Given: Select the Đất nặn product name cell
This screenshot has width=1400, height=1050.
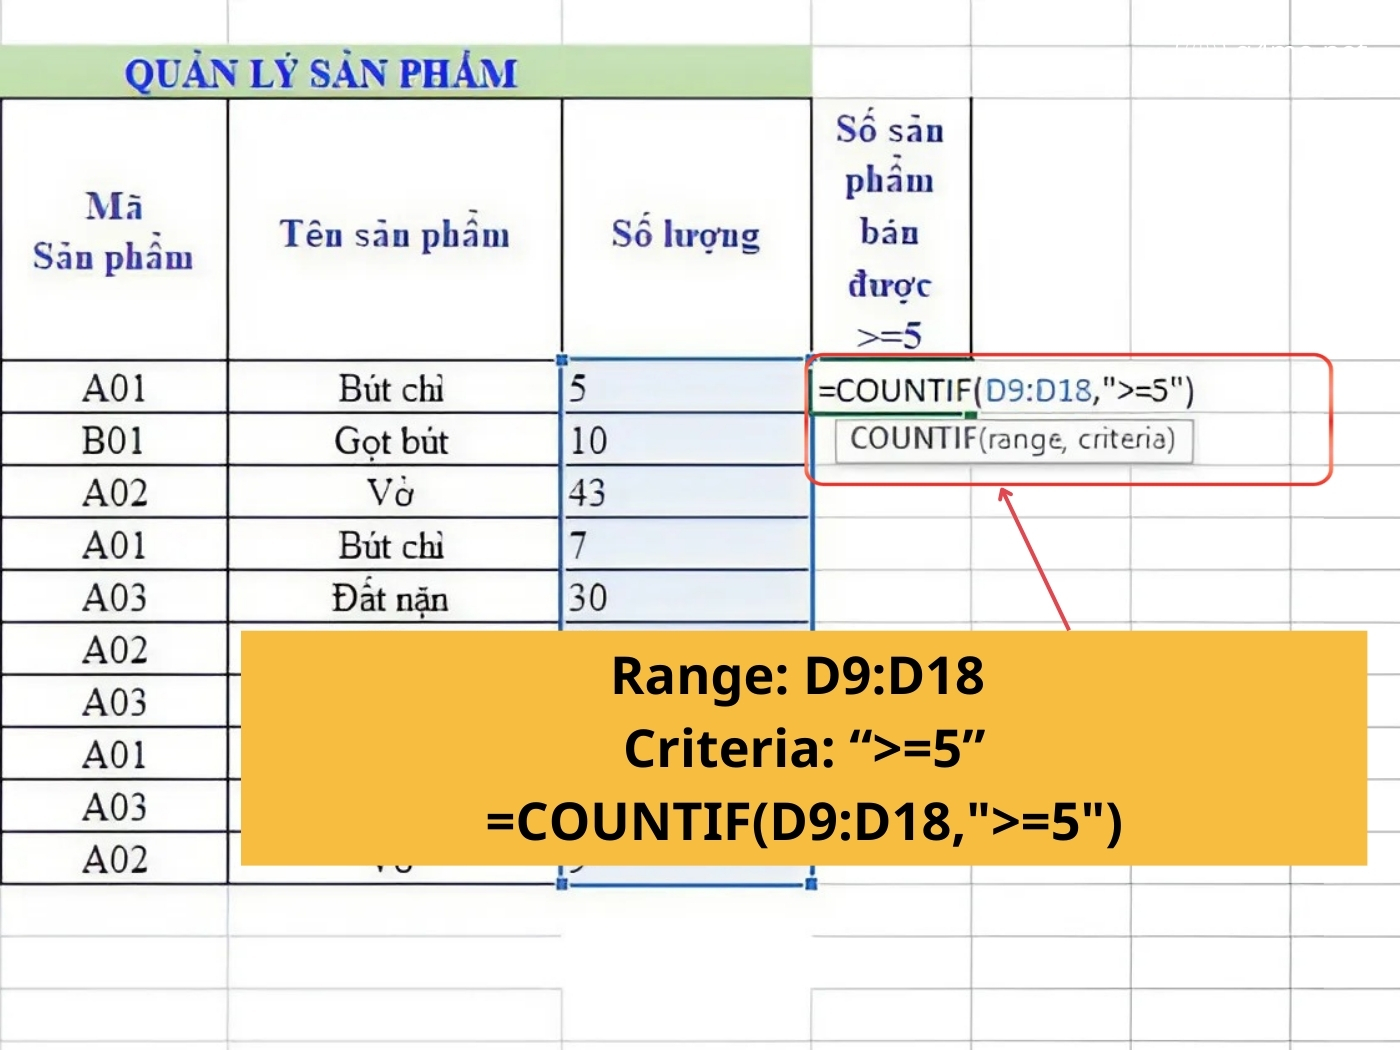Looking at the screenshot, I should click(x=395, y=597).
